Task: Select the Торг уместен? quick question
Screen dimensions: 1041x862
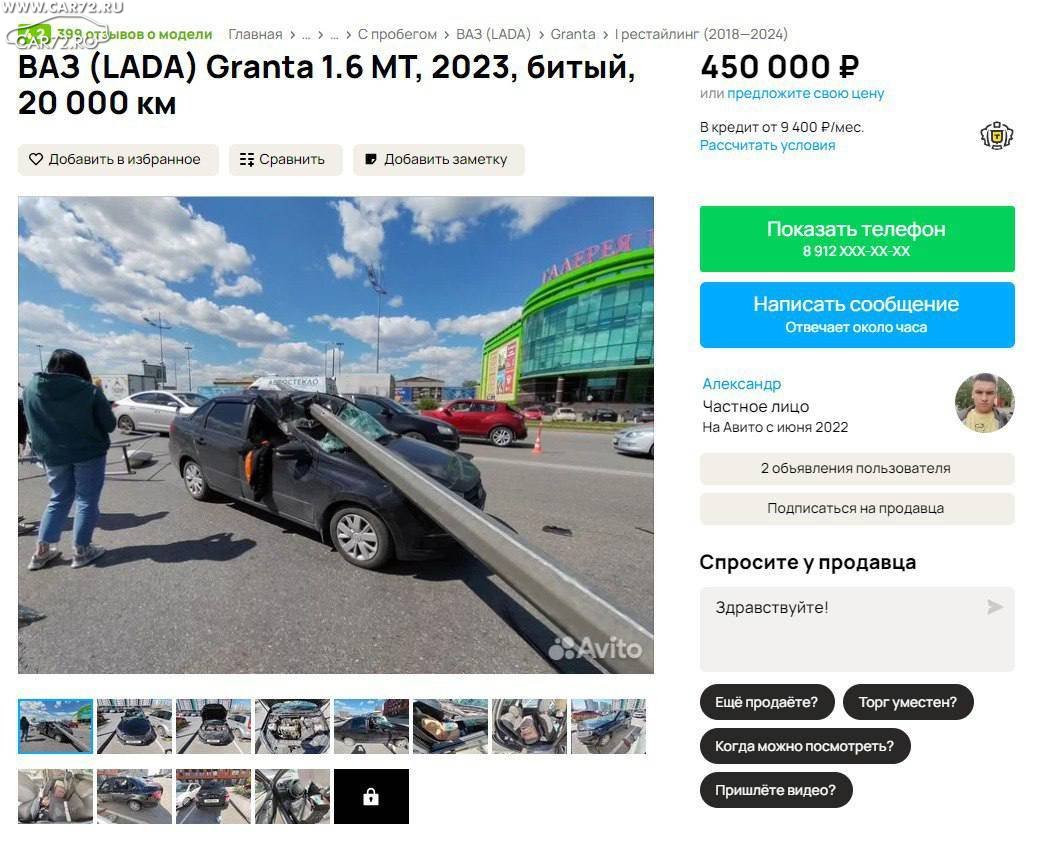Action: coord(908,702)
